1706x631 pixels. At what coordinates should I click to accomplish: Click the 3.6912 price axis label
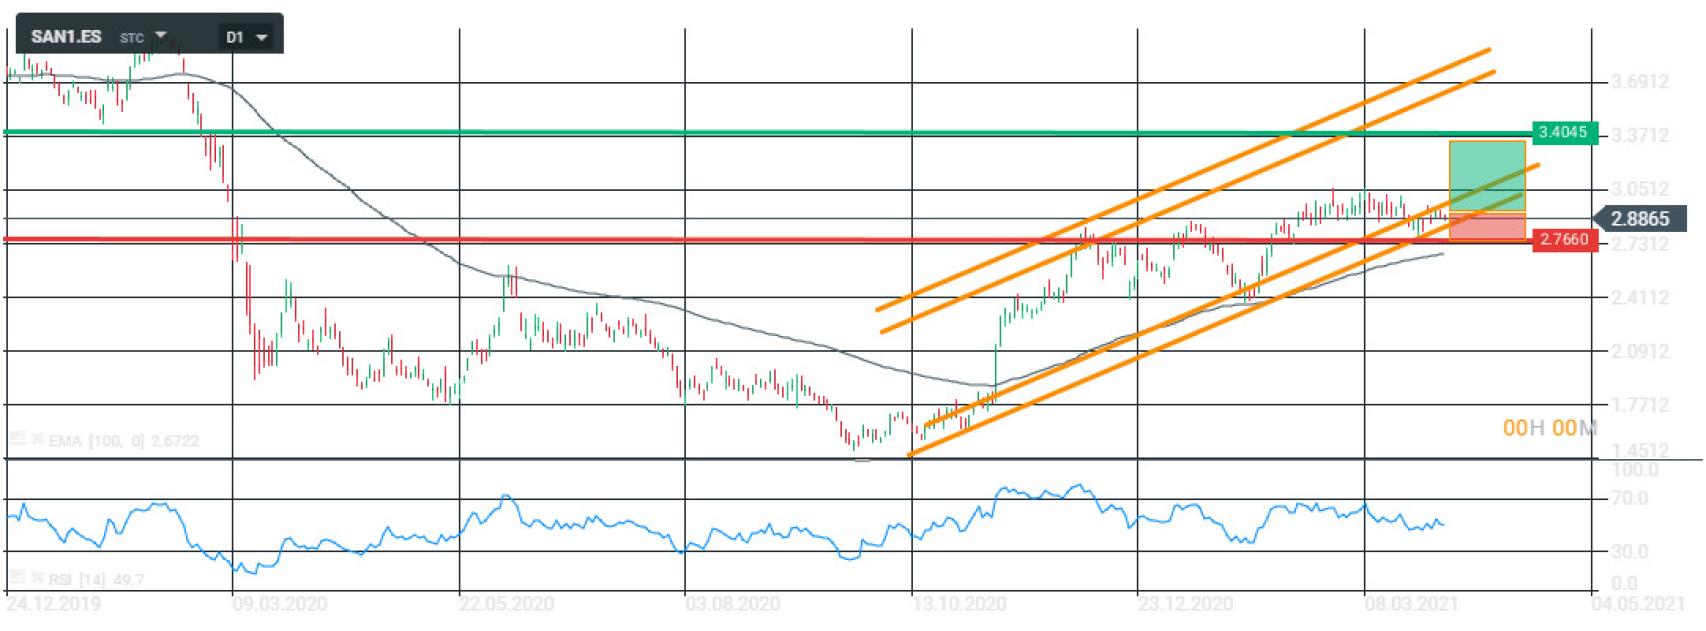[x=1640, y=82]
